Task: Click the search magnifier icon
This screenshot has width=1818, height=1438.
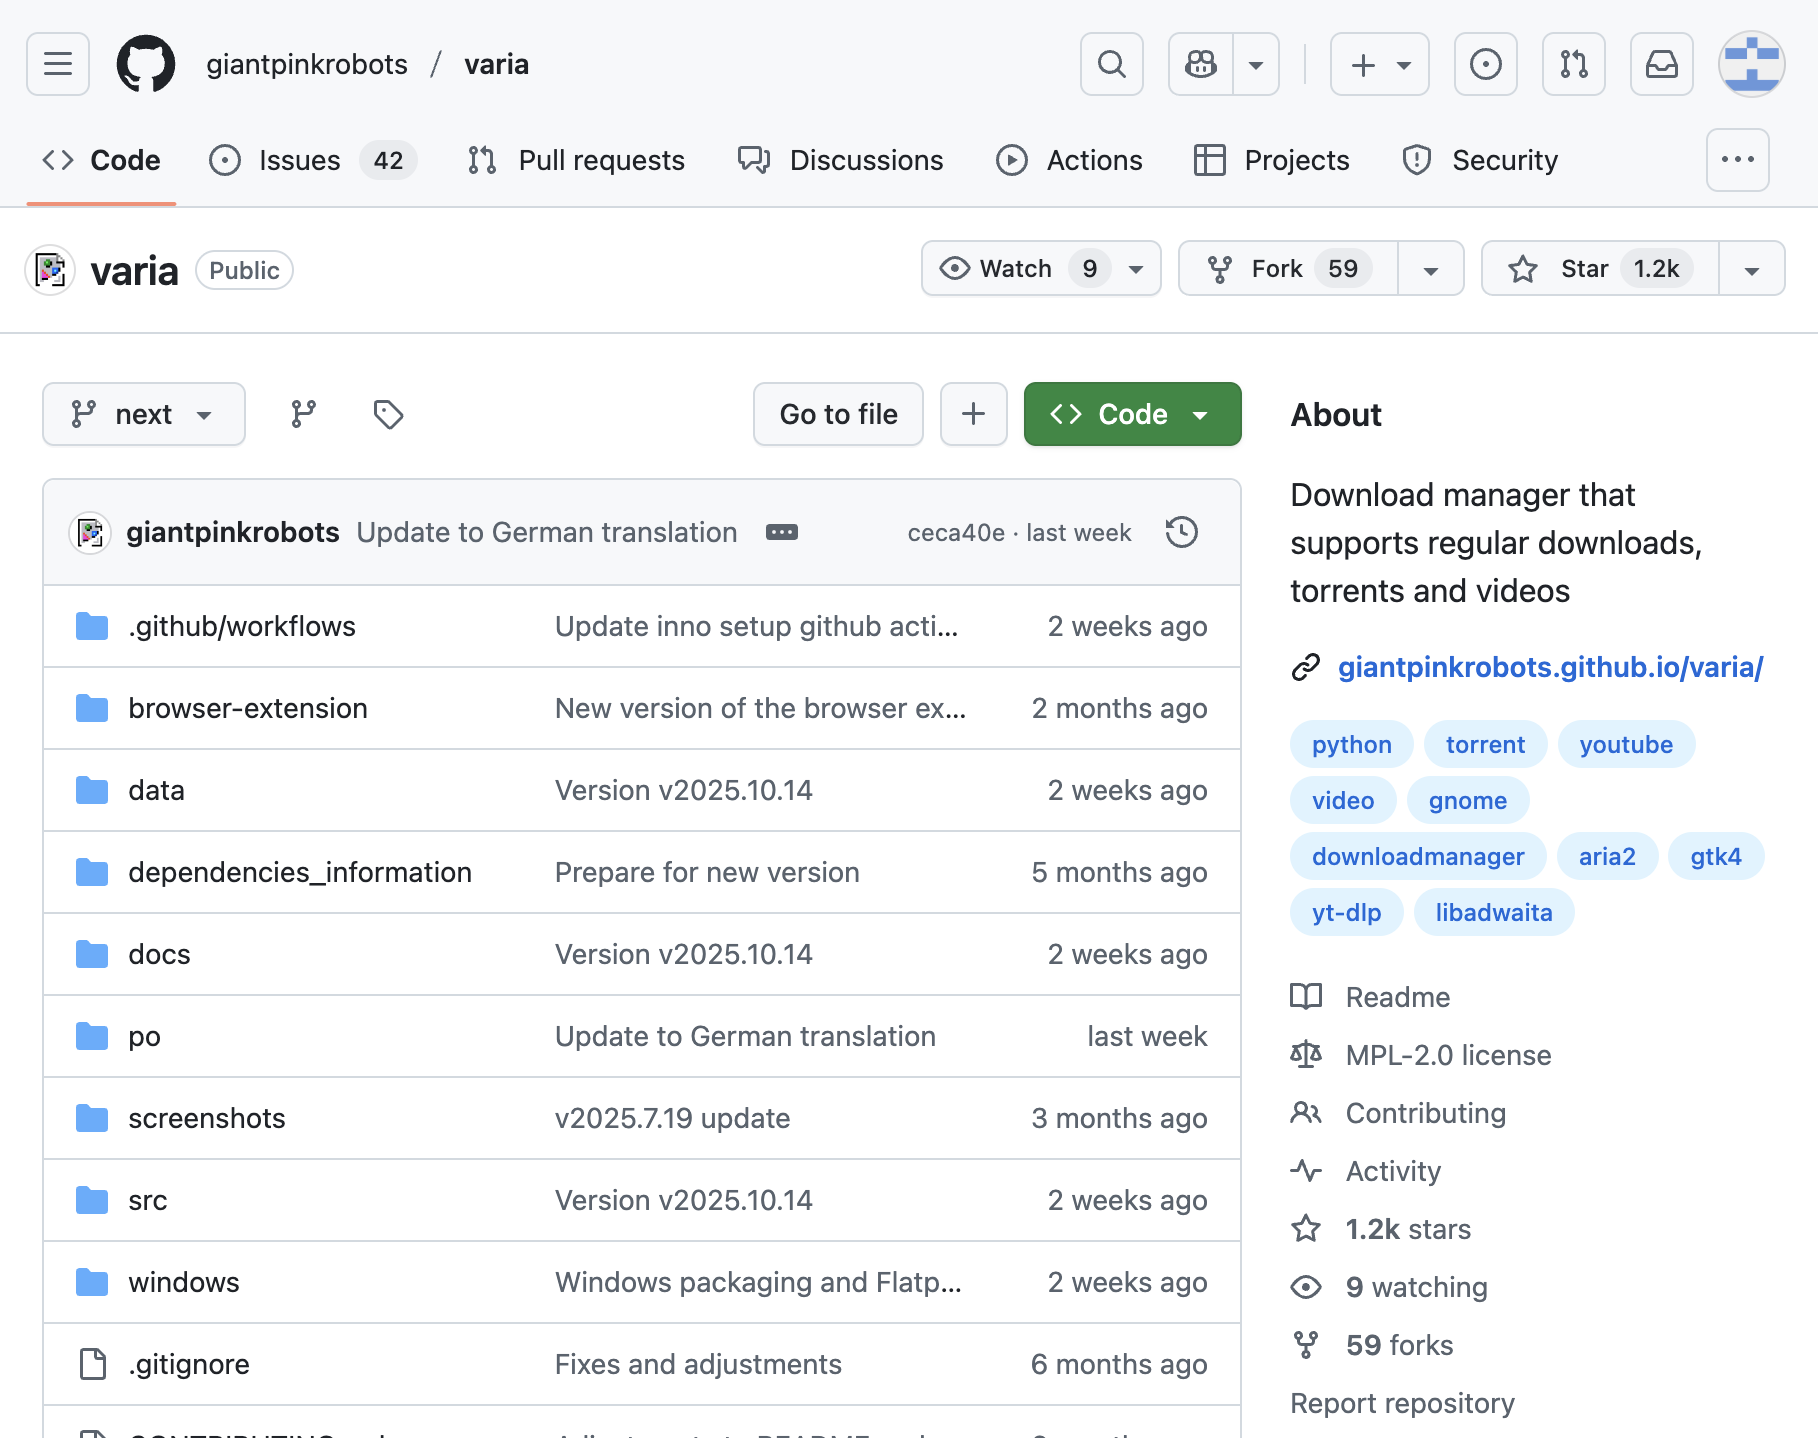Action: point(1111,64)
